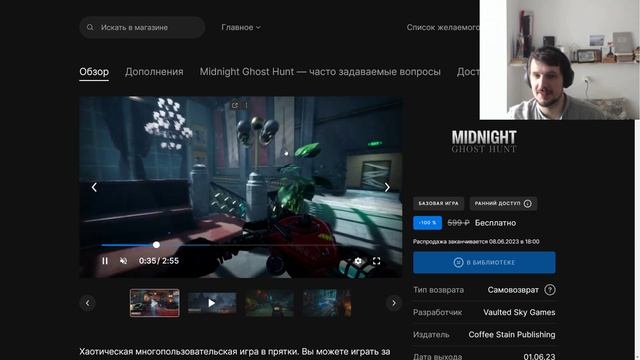Open the Обзор tab
640x360 pixels.
tap(94, 72)
